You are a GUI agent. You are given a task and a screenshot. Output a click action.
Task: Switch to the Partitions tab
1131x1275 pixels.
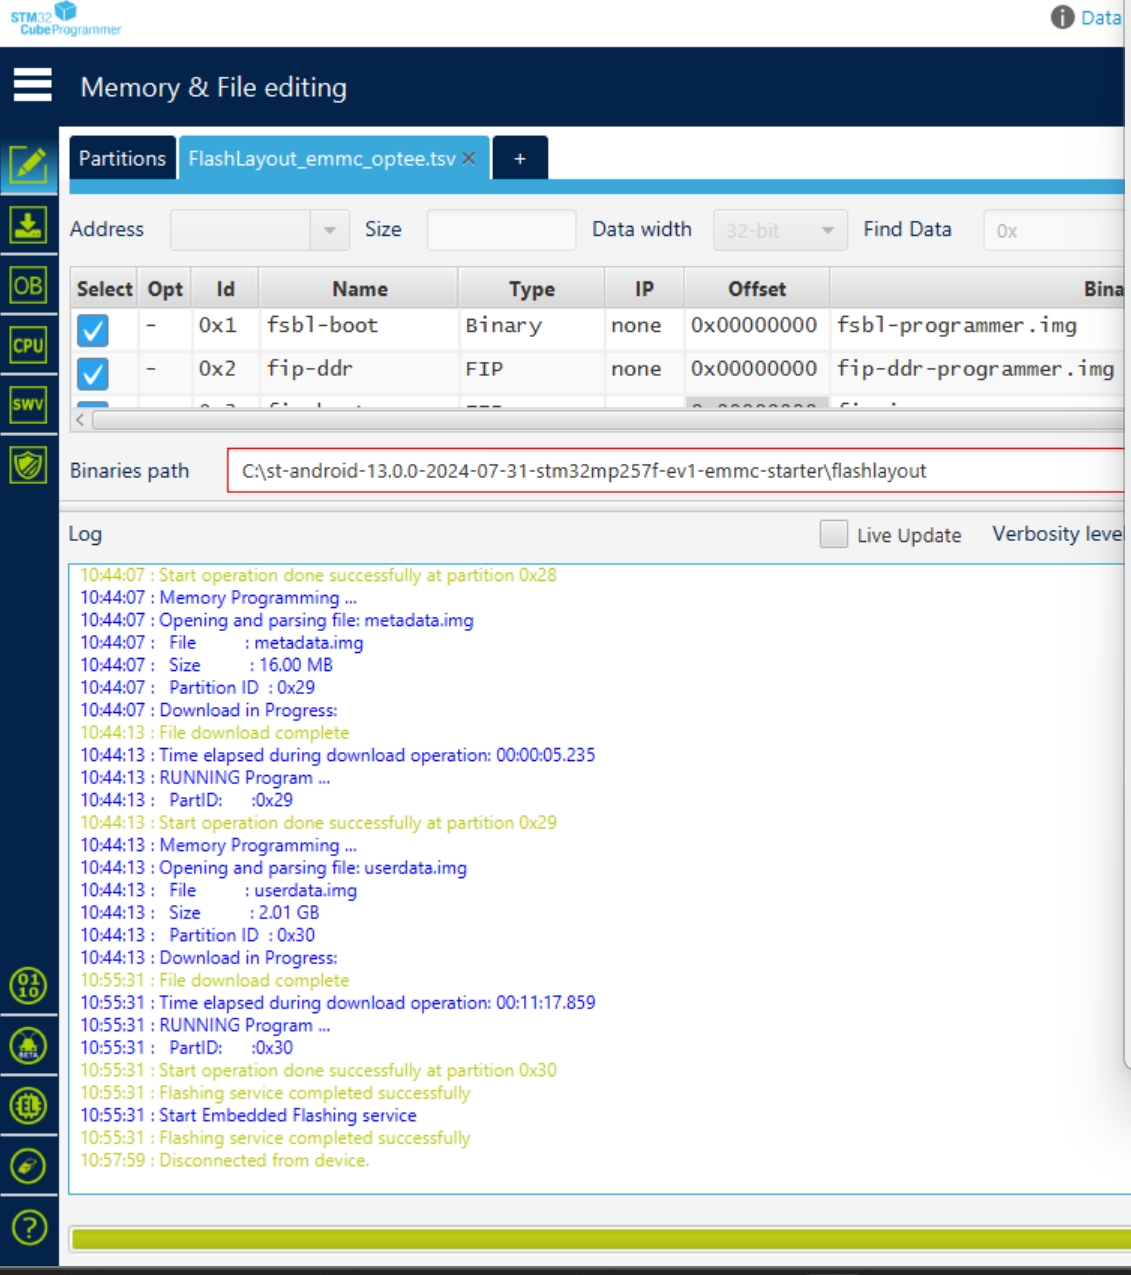pyautogui.click(x=120, y=157)
